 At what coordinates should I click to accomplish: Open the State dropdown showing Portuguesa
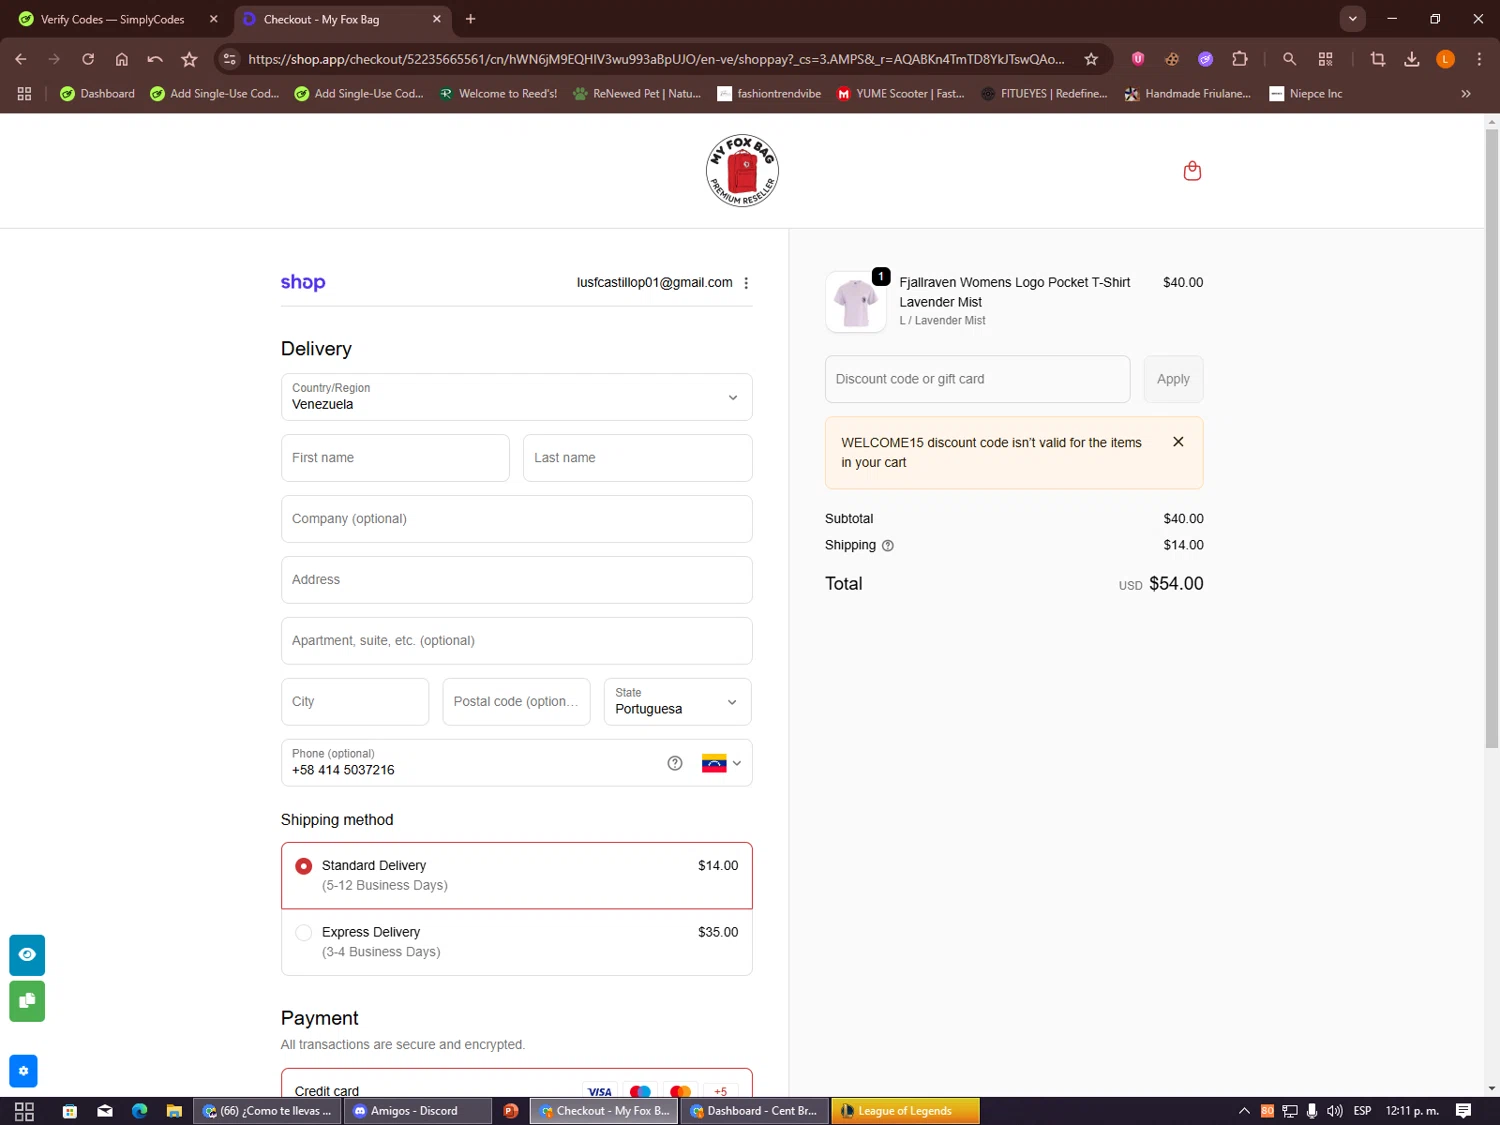(x=677, y=702)
